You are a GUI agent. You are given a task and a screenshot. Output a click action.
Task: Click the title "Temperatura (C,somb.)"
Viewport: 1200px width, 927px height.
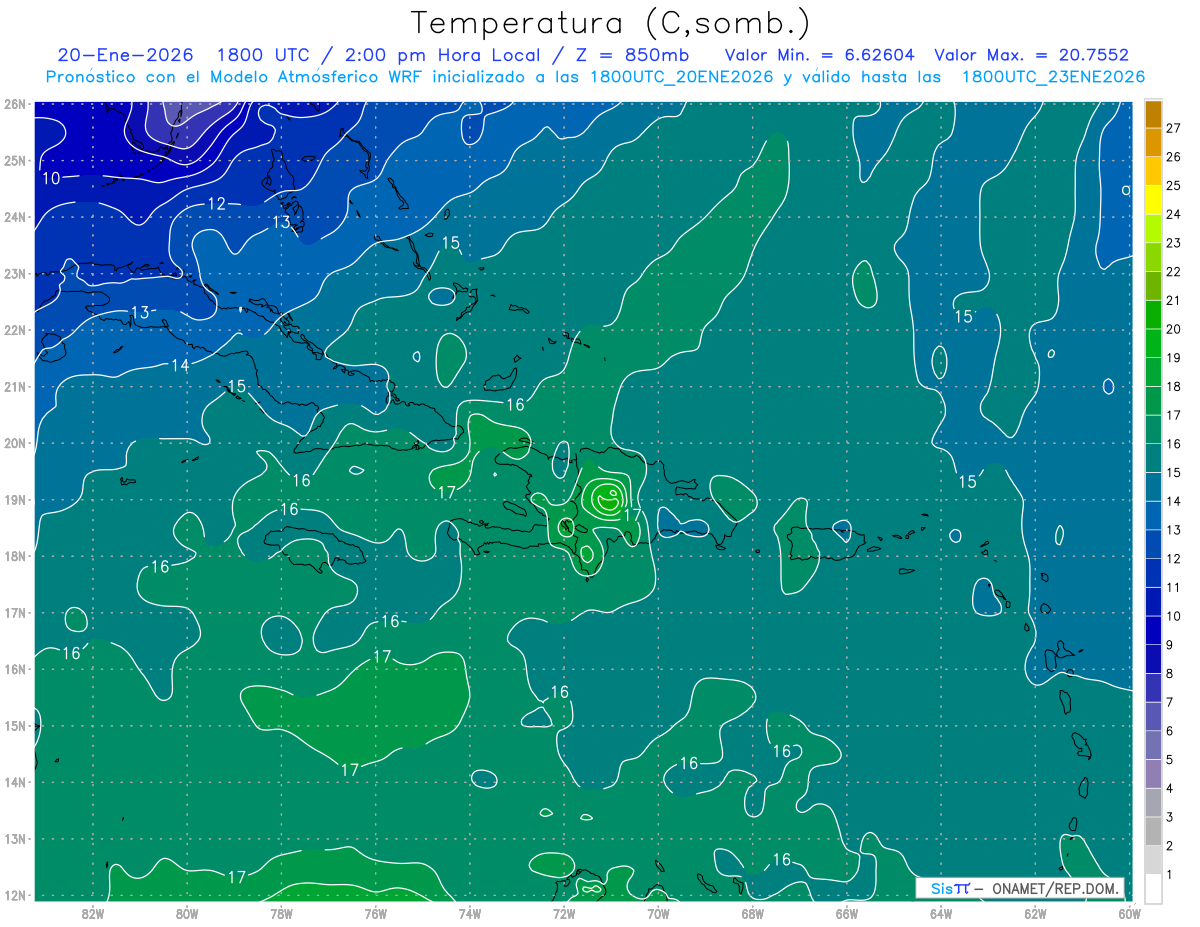coord(611,24)
